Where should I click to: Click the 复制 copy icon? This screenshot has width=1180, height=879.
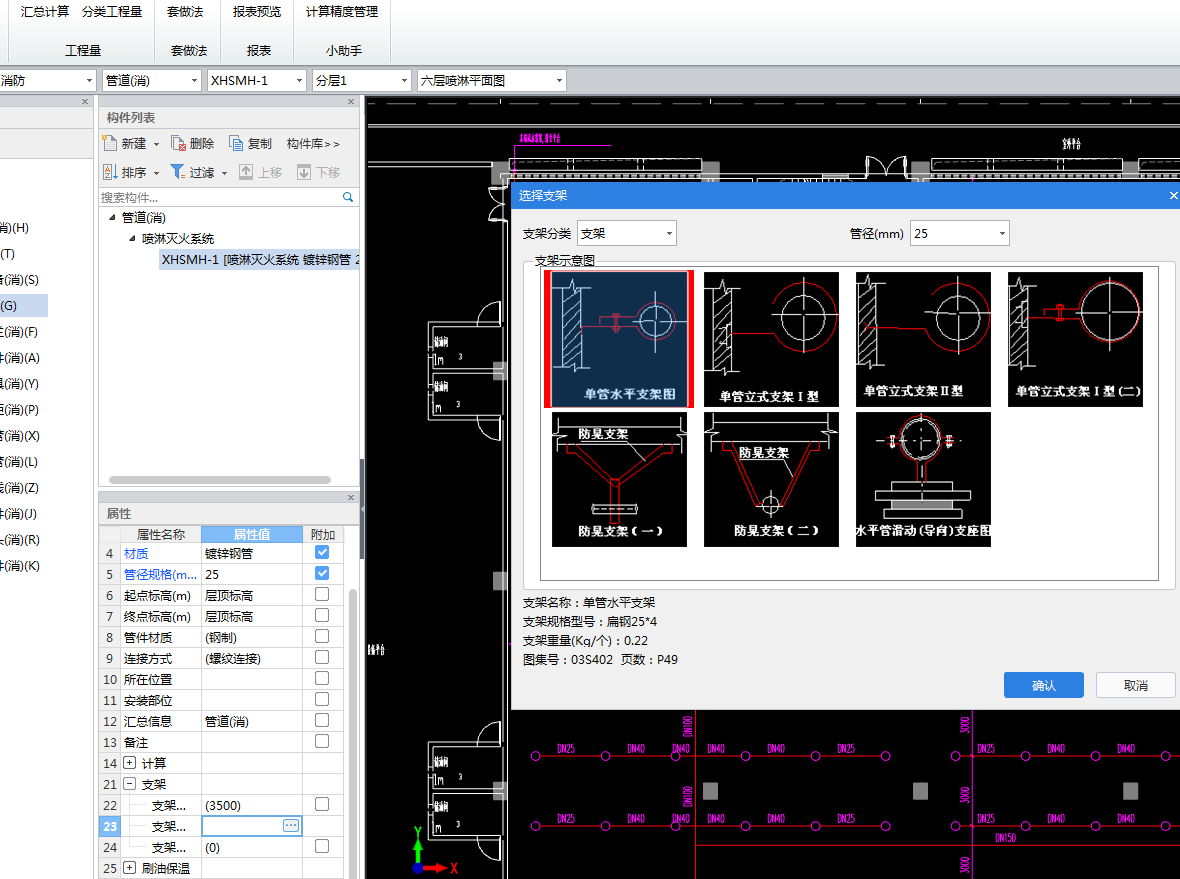tap(236, 143)
